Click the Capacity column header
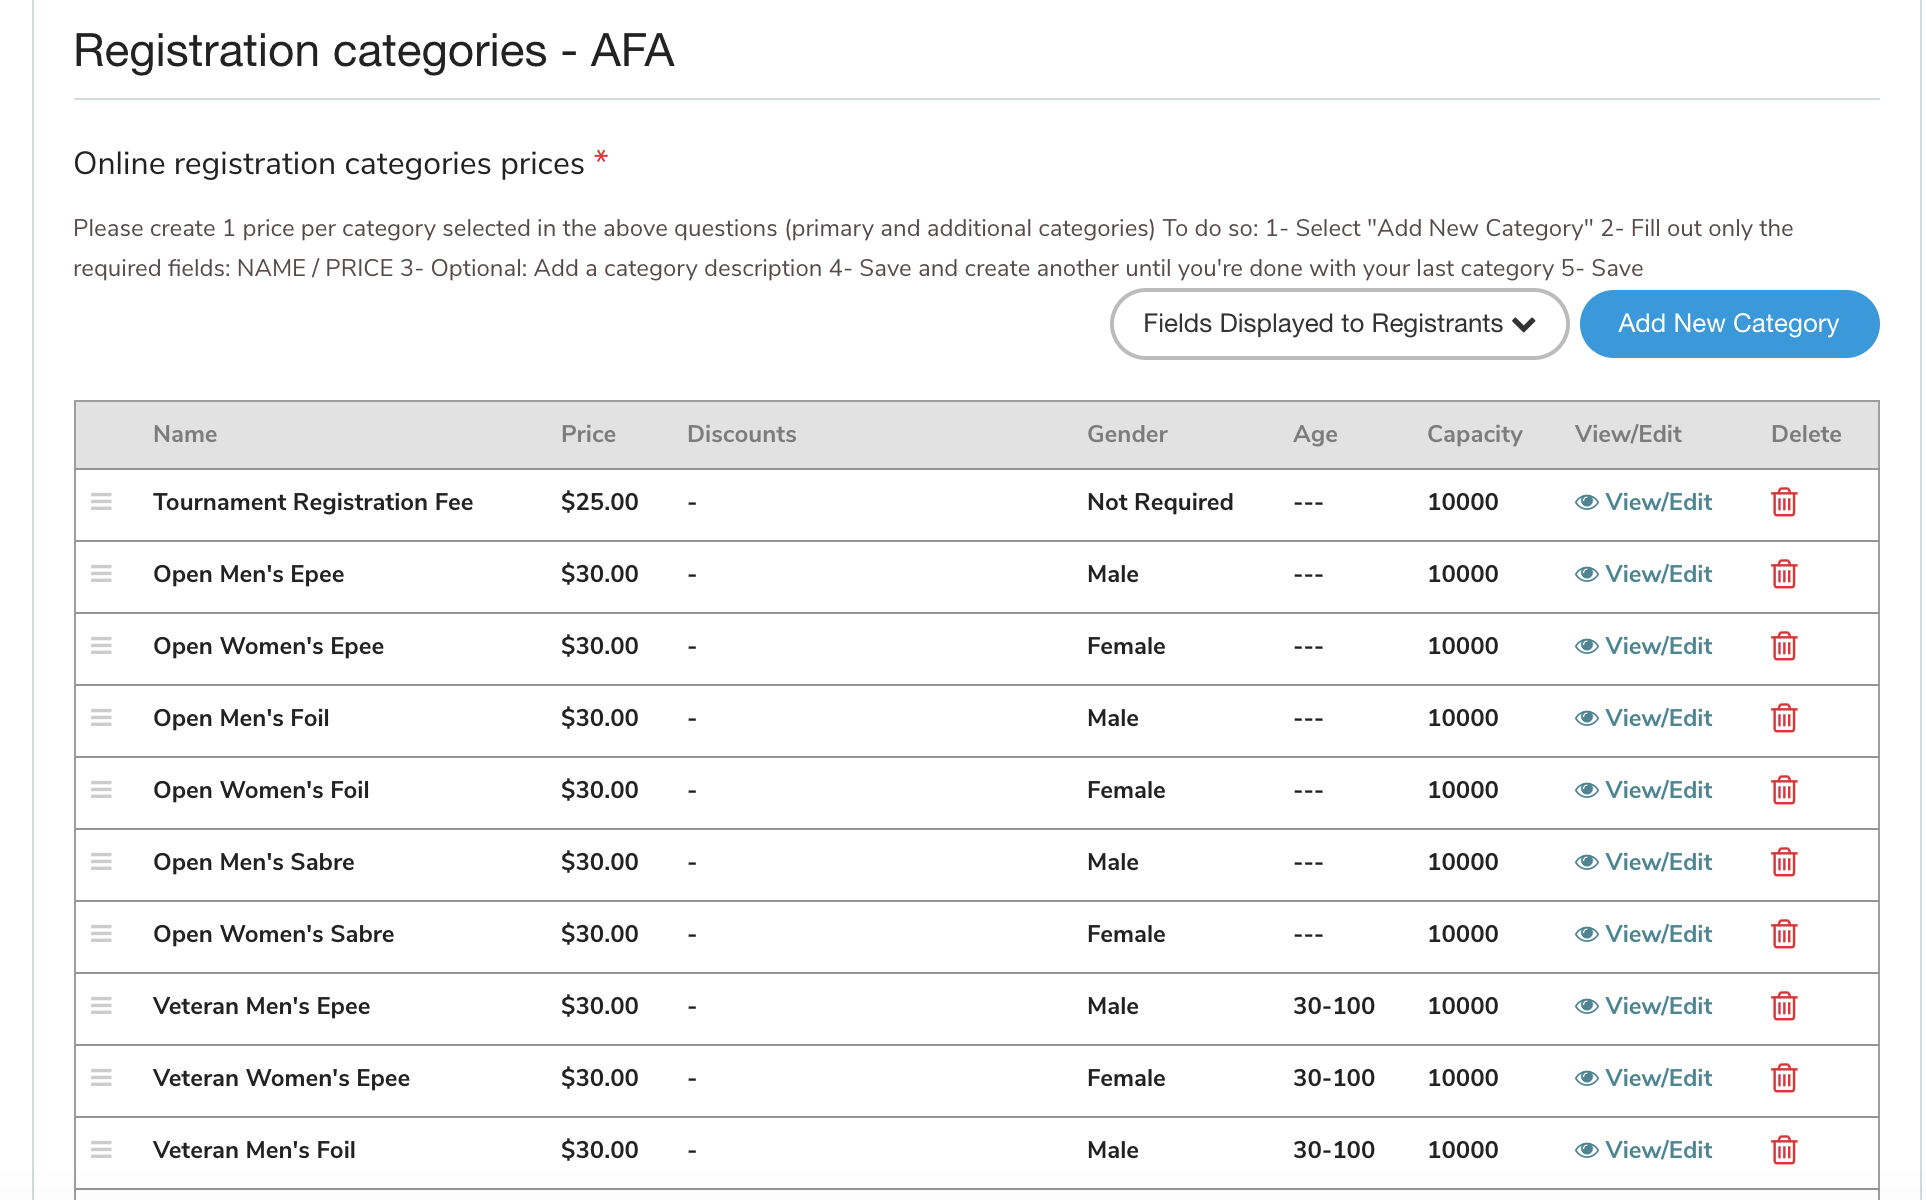The height and width of the screenshot is (1200, 1926). (x=1474, y=434)
